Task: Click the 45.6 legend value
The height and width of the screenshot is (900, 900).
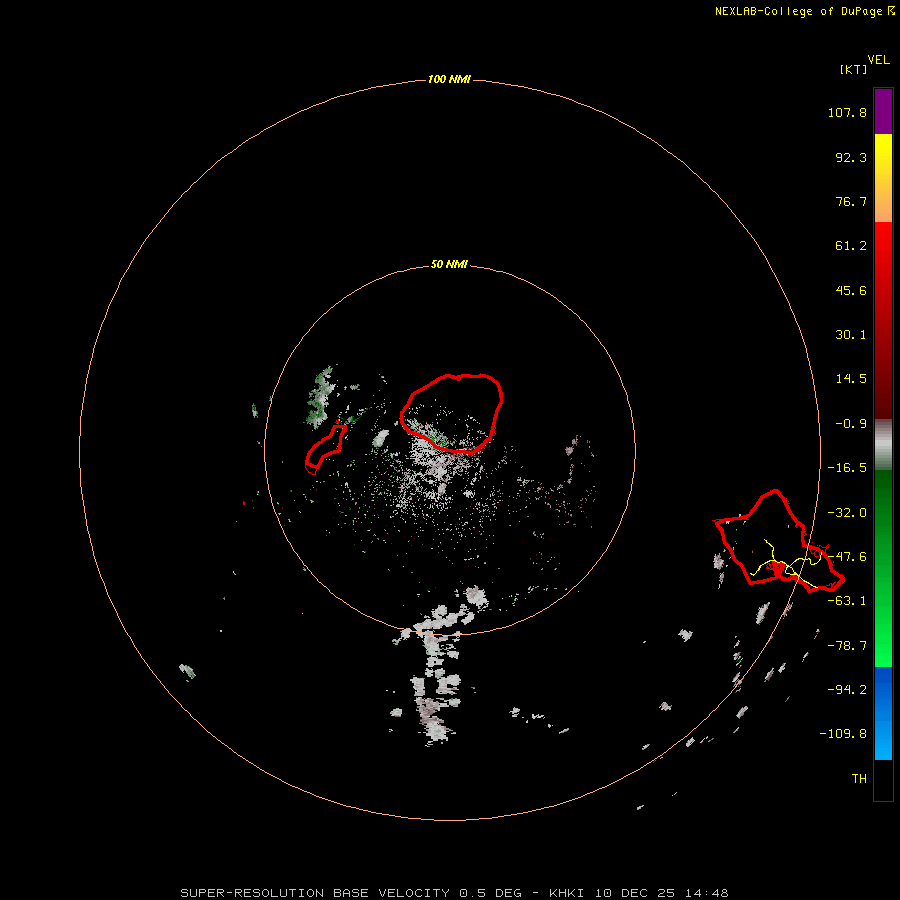Action: 851,290
